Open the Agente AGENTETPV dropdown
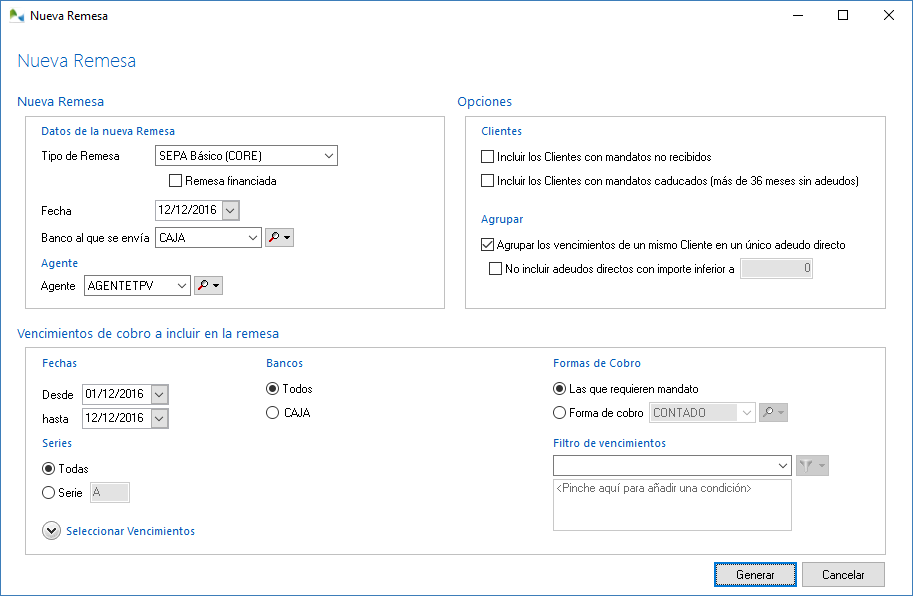This screenshot has height=596, width=913. coord(180,286)
